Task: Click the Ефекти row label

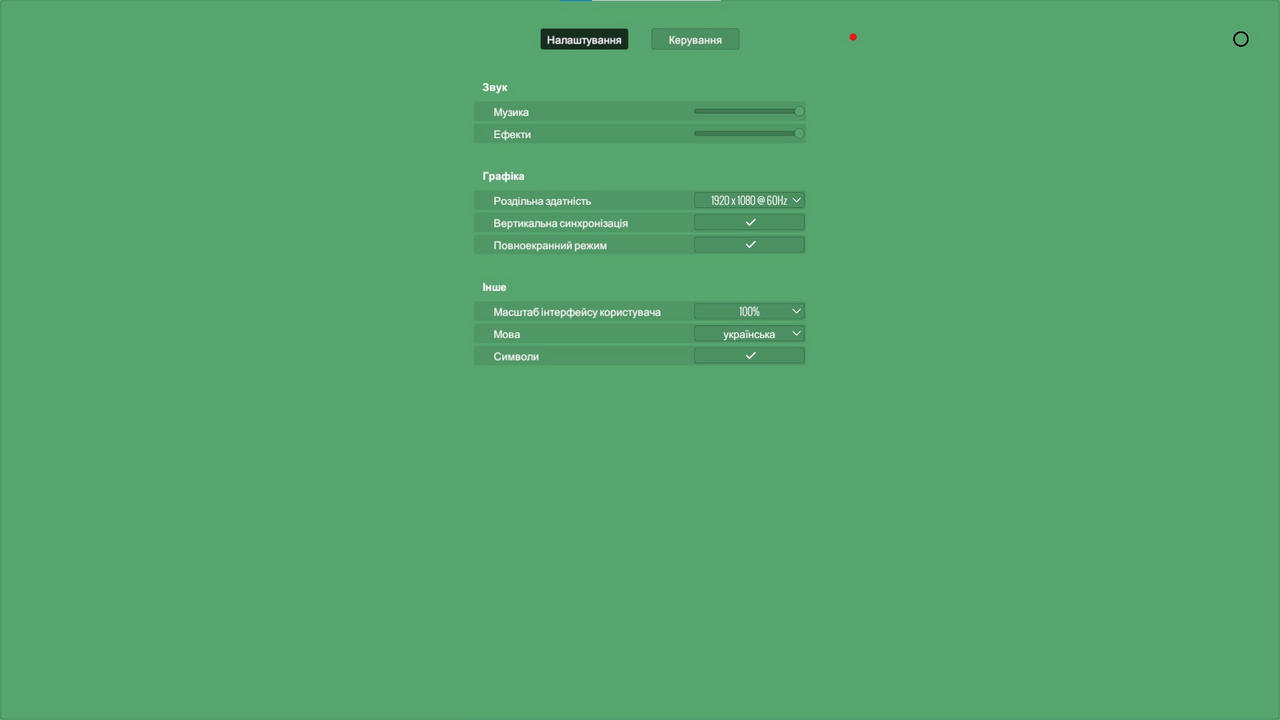Action: 512,134
